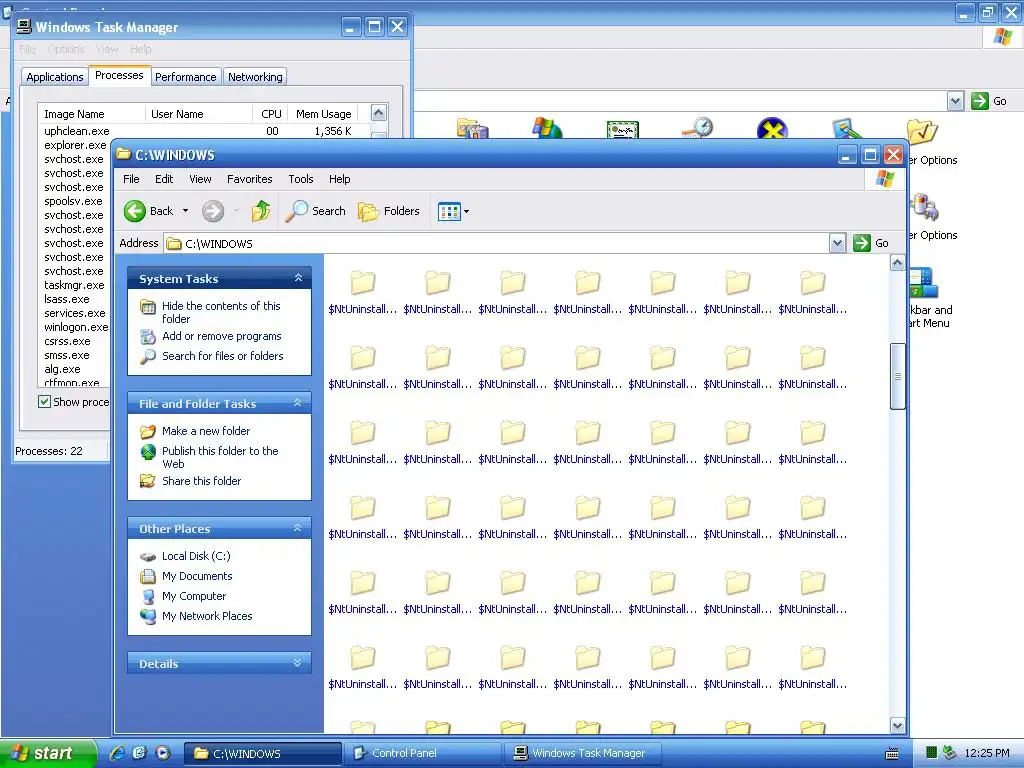The image size is (1024, 768).
Task: Toggle the Folders pane button
Action: (x=389, y=211)
